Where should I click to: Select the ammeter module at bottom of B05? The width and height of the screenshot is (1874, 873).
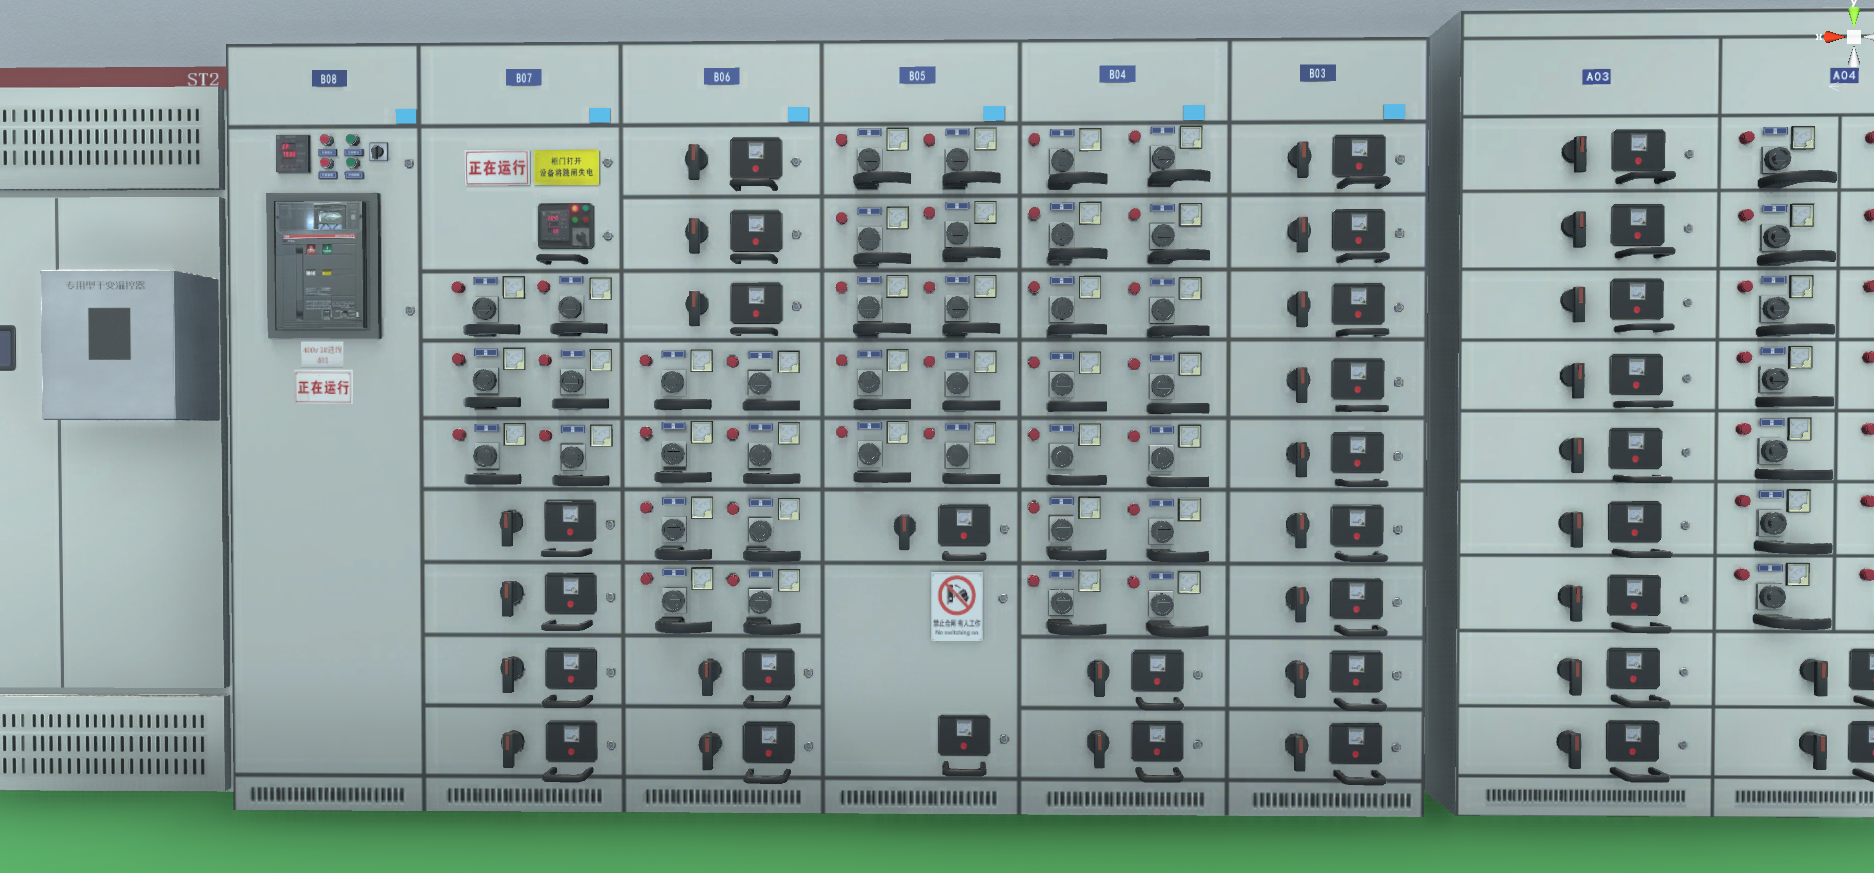(x=964, y=735)
